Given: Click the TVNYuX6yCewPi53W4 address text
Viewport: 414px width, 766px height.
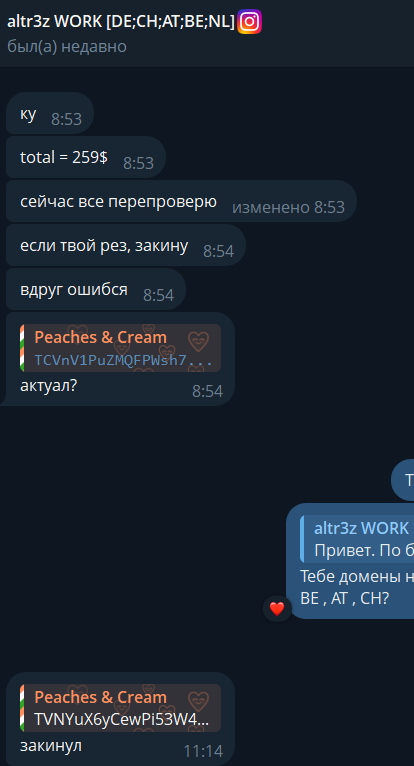Looking at the screenshot, I should tap(122, 719).
